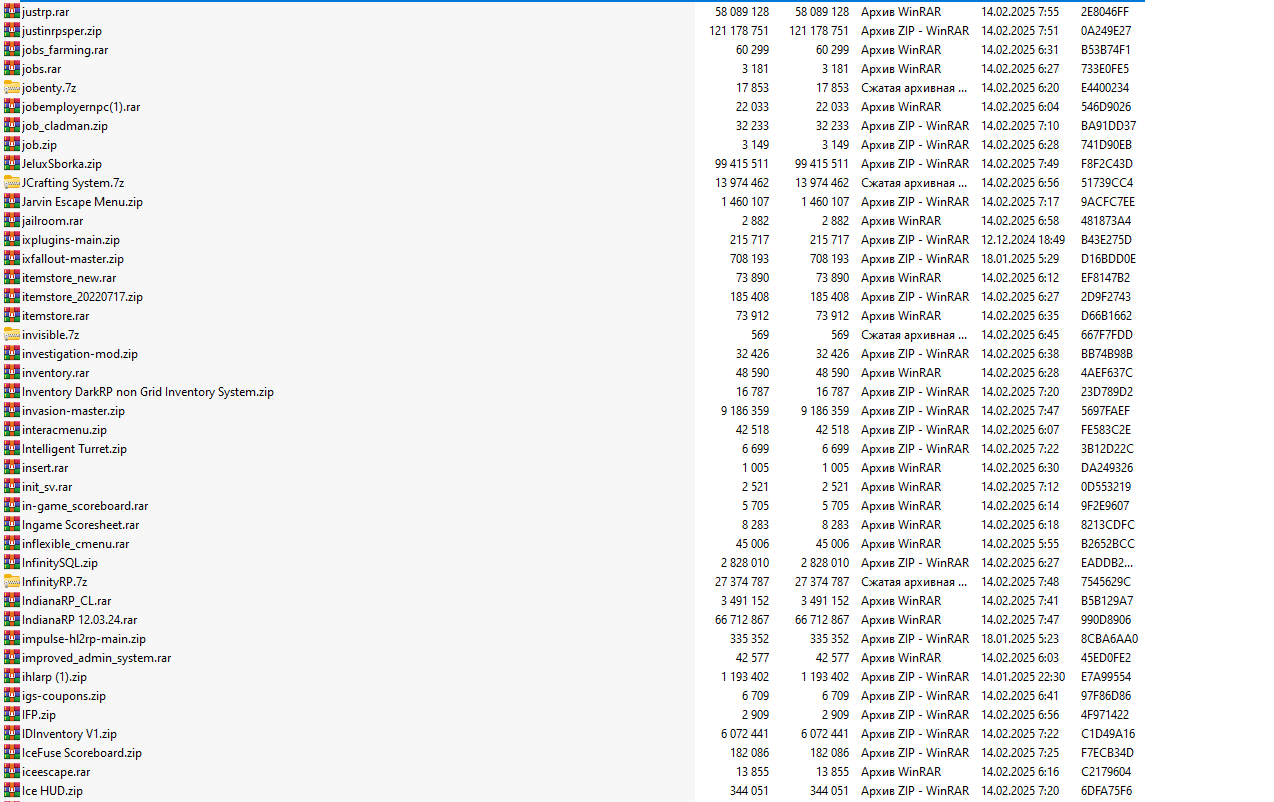The height and width of the screenshot is (802, 1274).
Task: Select the icon beside Ice HUD.zip
Action: 12,791
